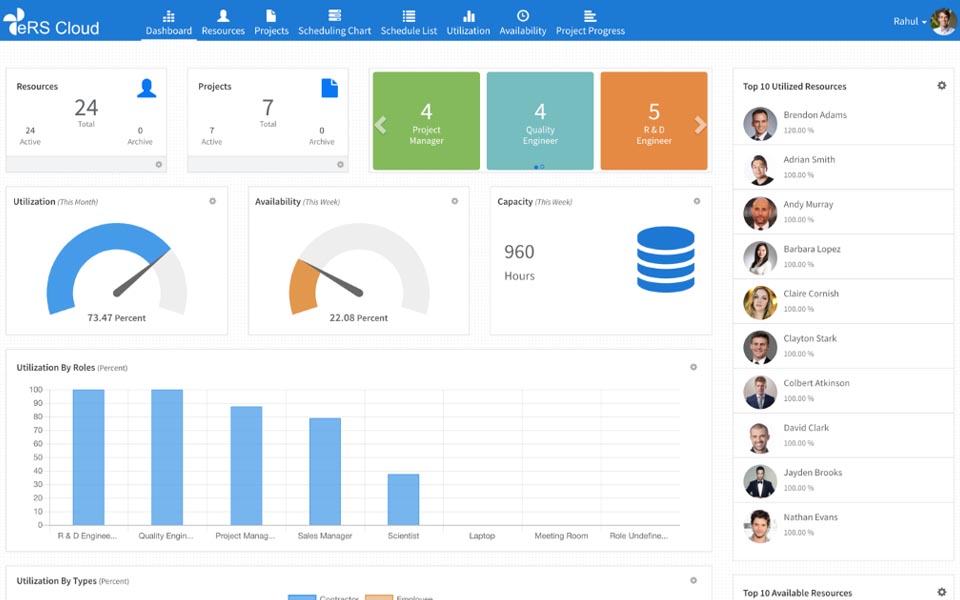Open the Scheduling Chart tab
This screenshot has width=960, height=600.
pos(334,23)
